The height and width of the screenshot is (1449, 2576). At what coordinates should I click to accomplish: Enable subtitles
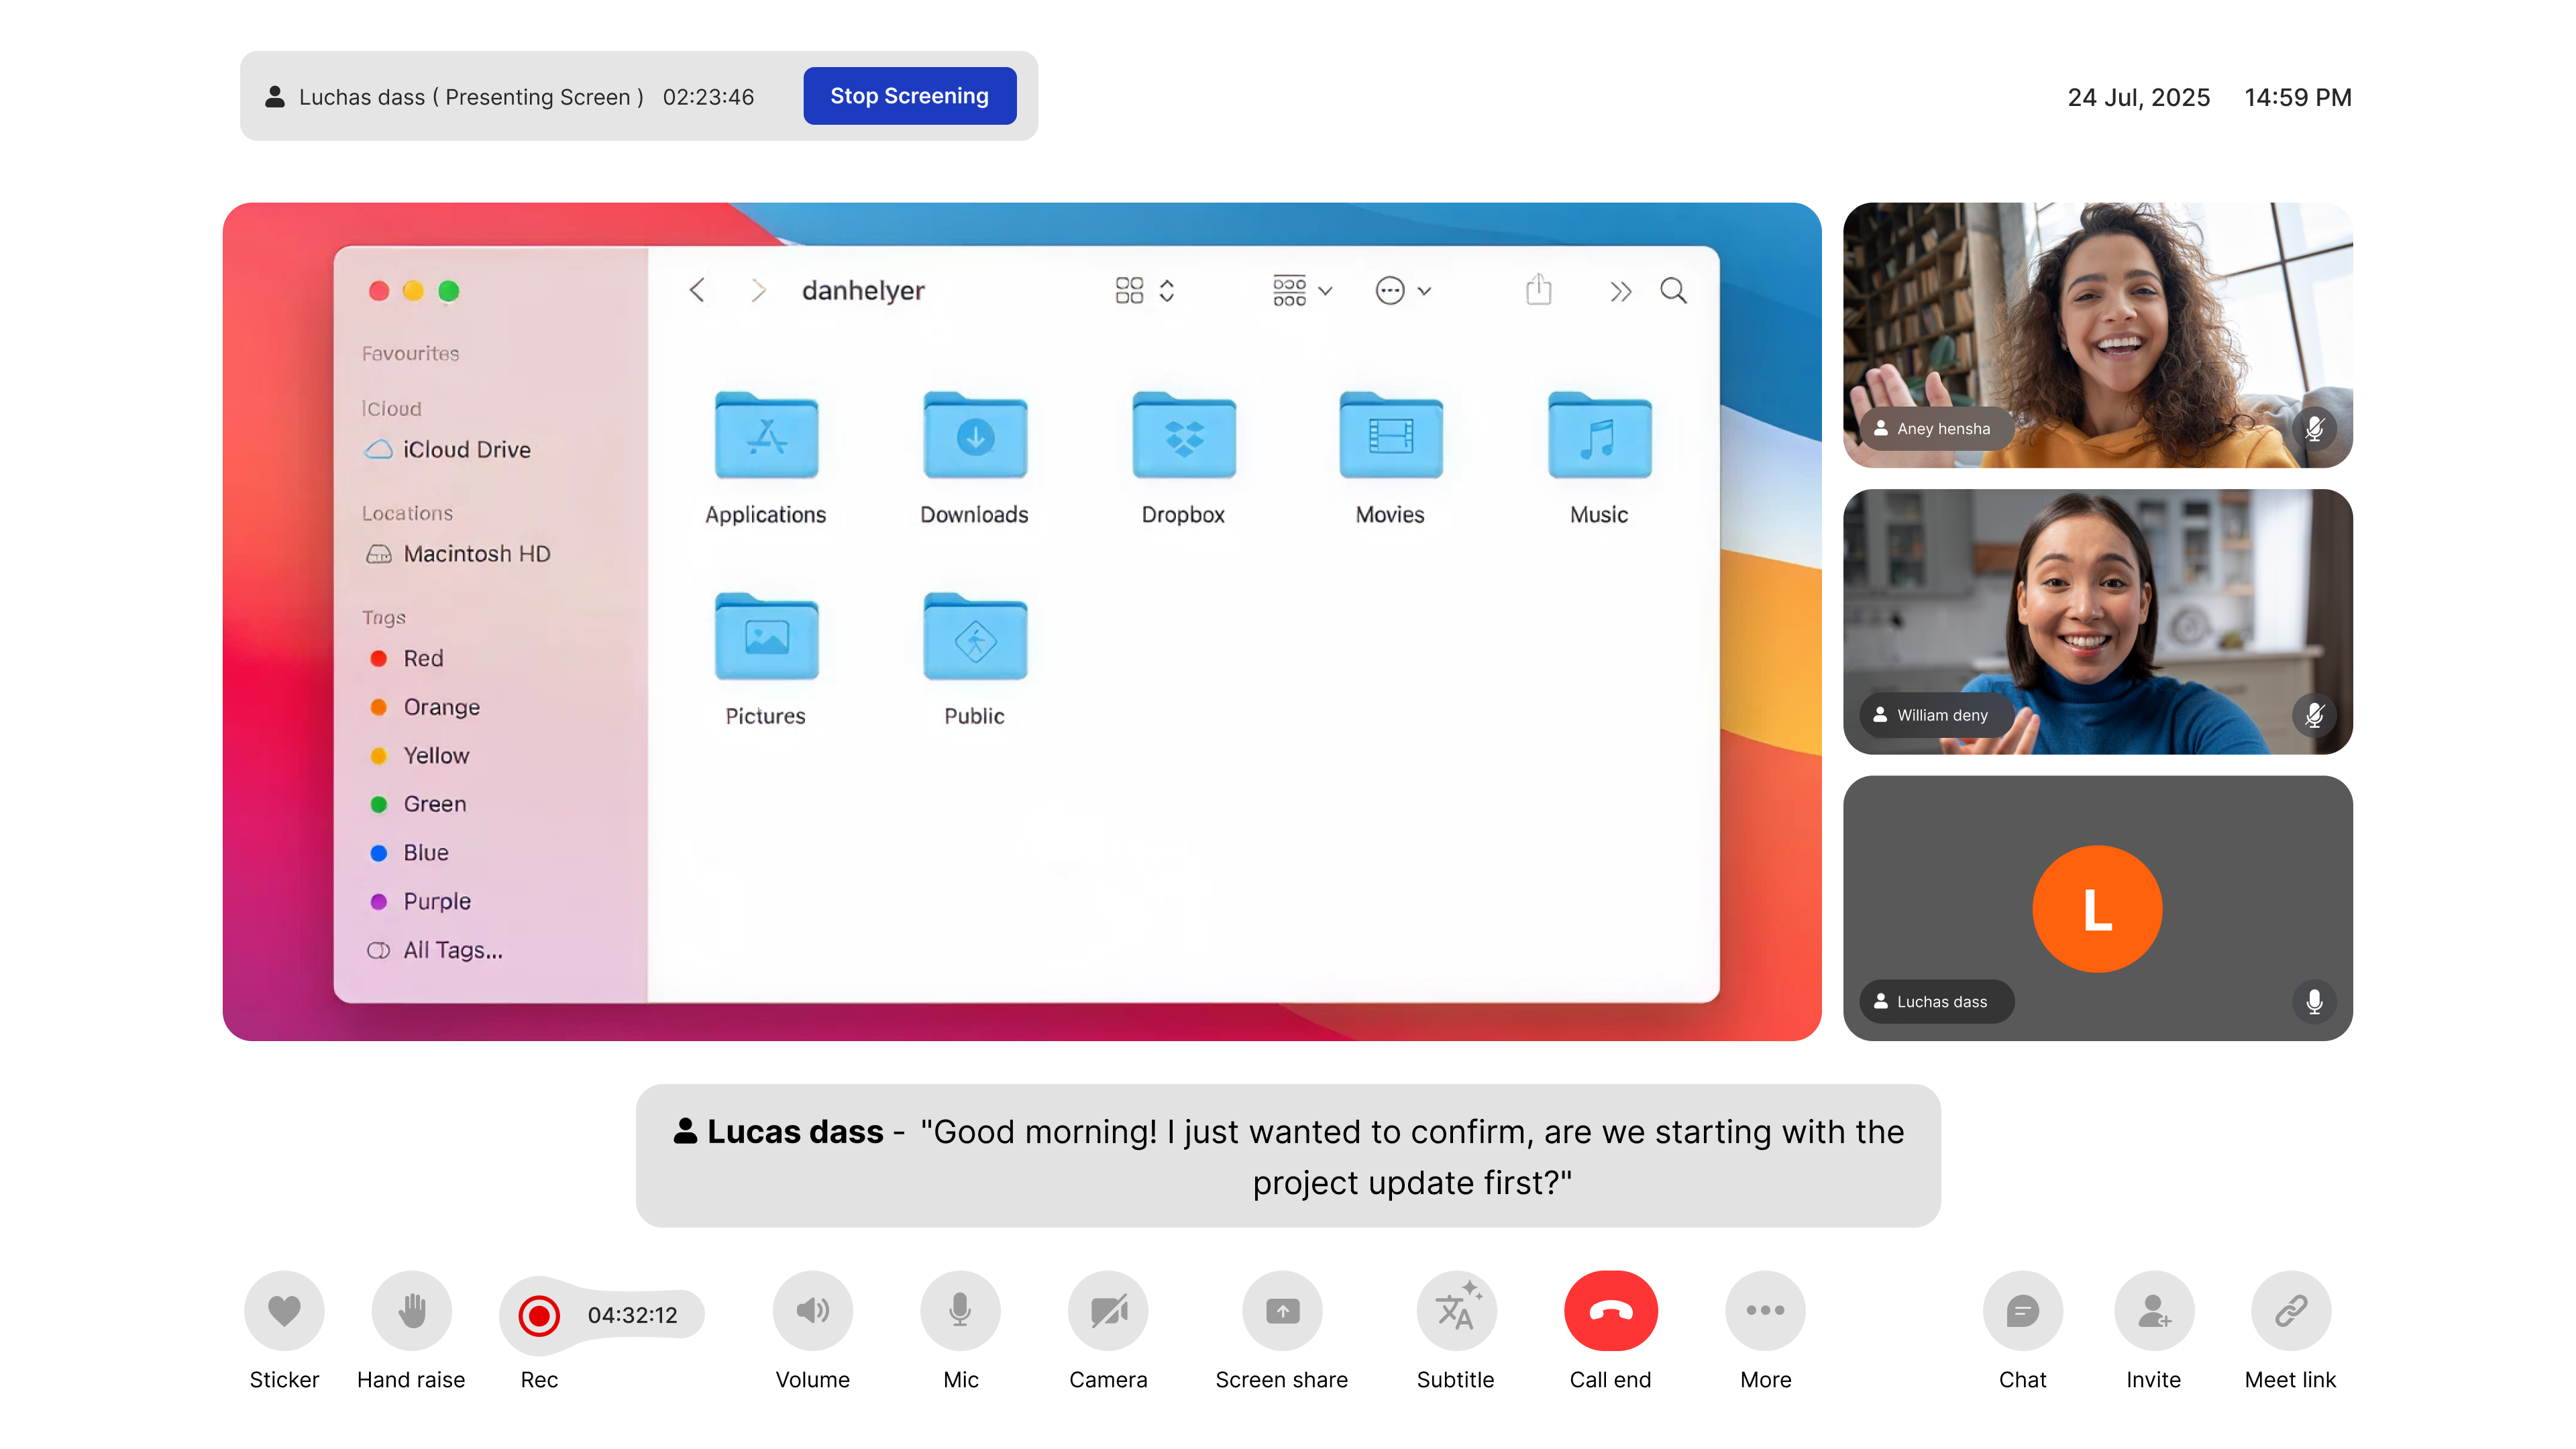click(1456, 1310)
